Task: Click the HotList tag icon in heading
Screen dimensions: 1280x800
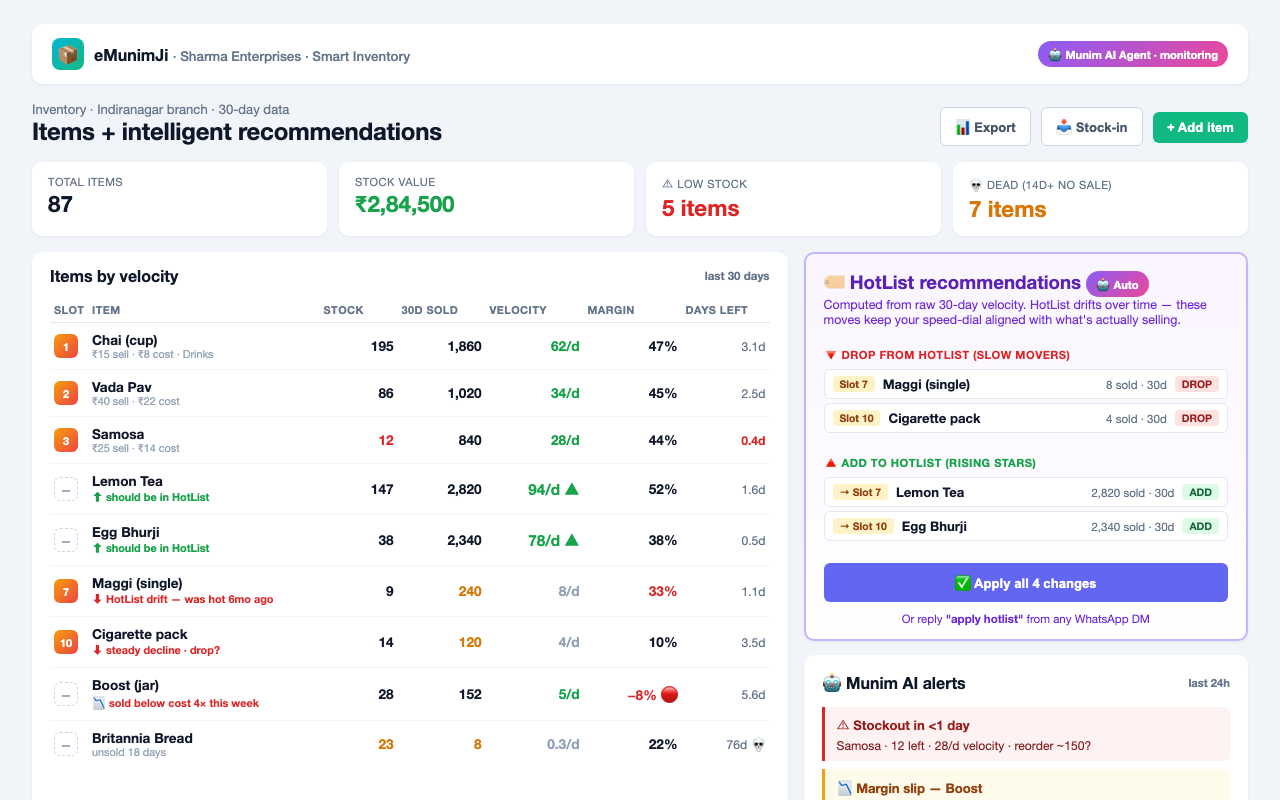Action: pyautogui.click(x=834, y=283)
